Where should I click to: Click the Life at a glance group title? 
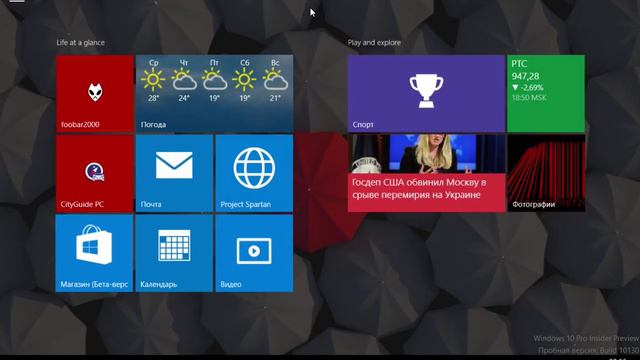click(80, 42)
